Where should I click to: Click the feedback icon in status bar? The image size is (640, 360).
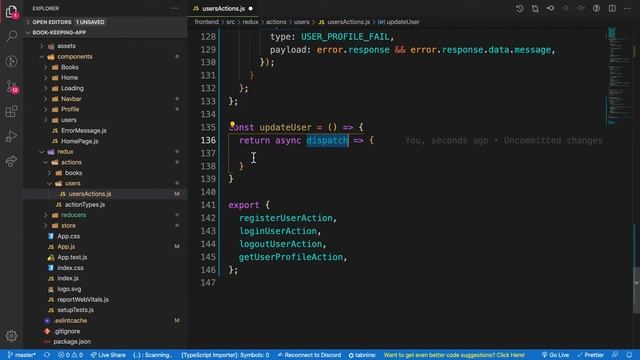[x=615, y=355]
